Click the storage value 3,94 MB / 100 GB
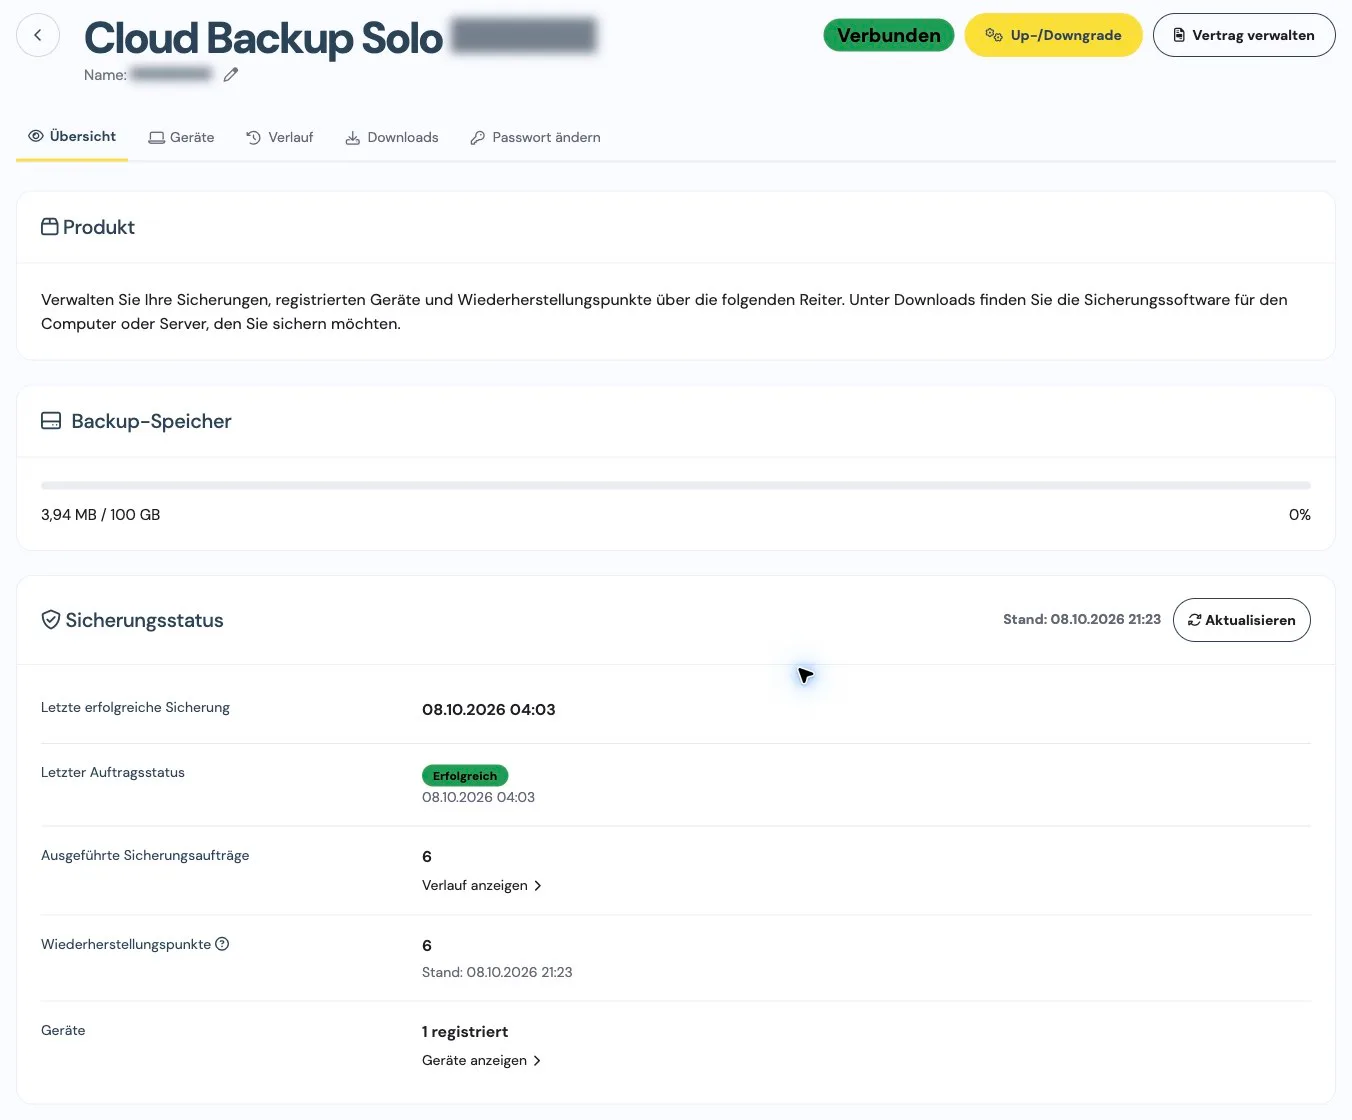This screenshot has height=1120, width=1352. pos(101,515)
